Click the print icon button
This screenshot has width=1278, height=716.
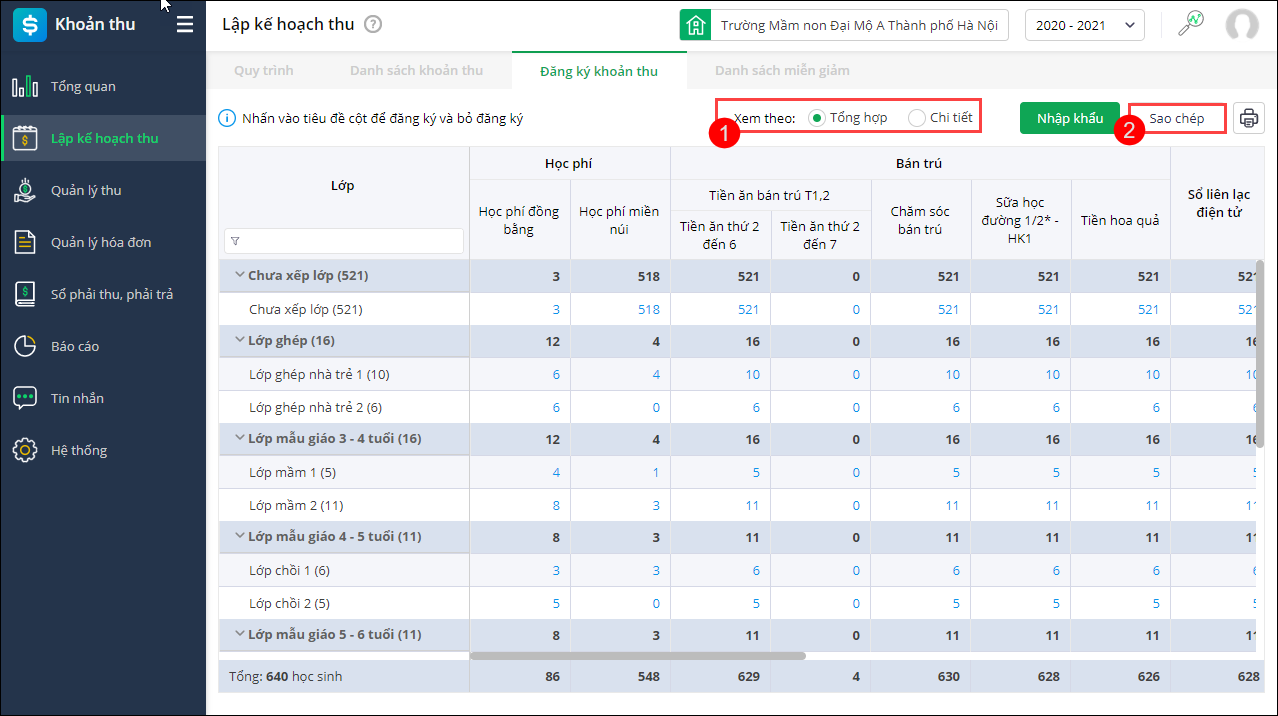1248,118
